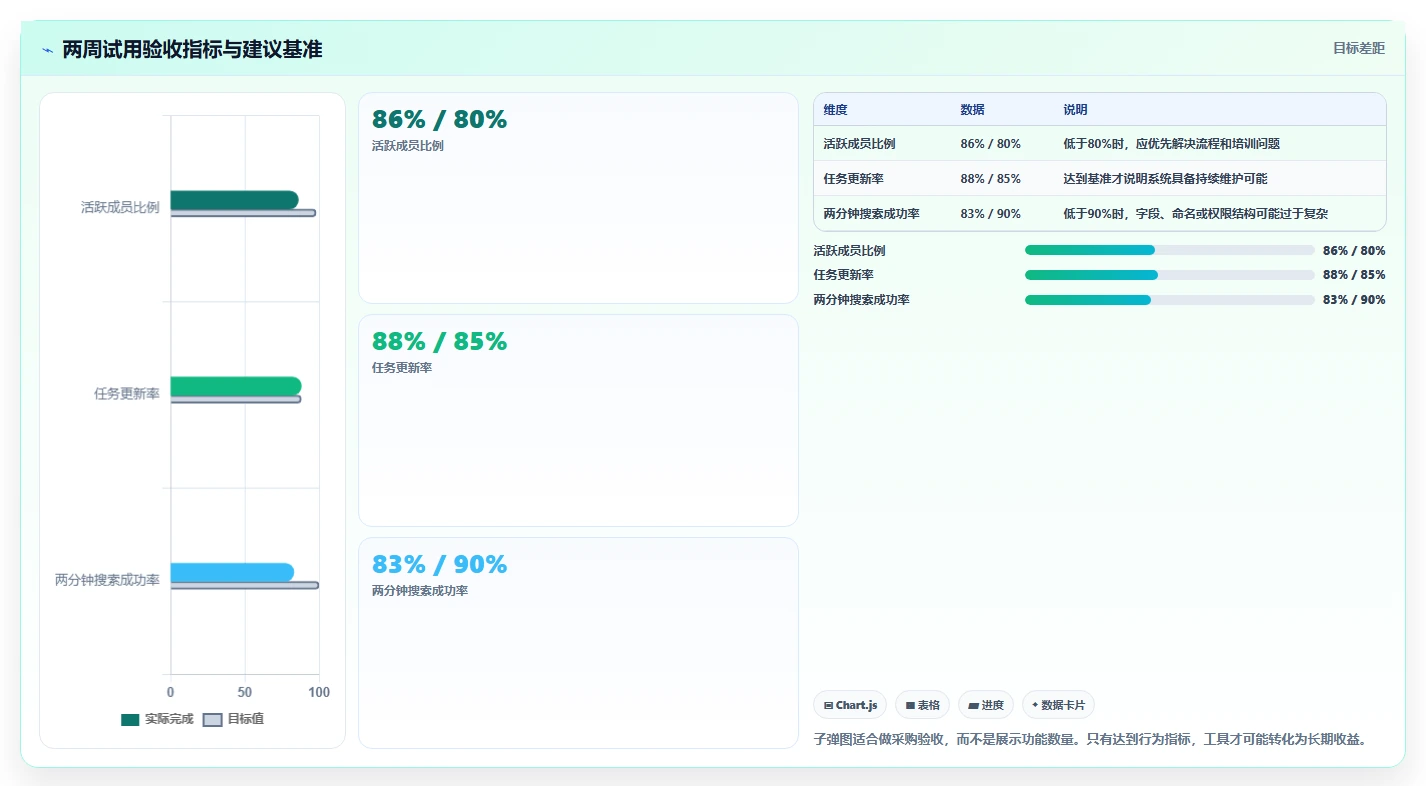This screenshot has width=1426, height=786.
Task: Click the note 达到基准才说明系统具备持续维护可能
Action: point(1165,179)
